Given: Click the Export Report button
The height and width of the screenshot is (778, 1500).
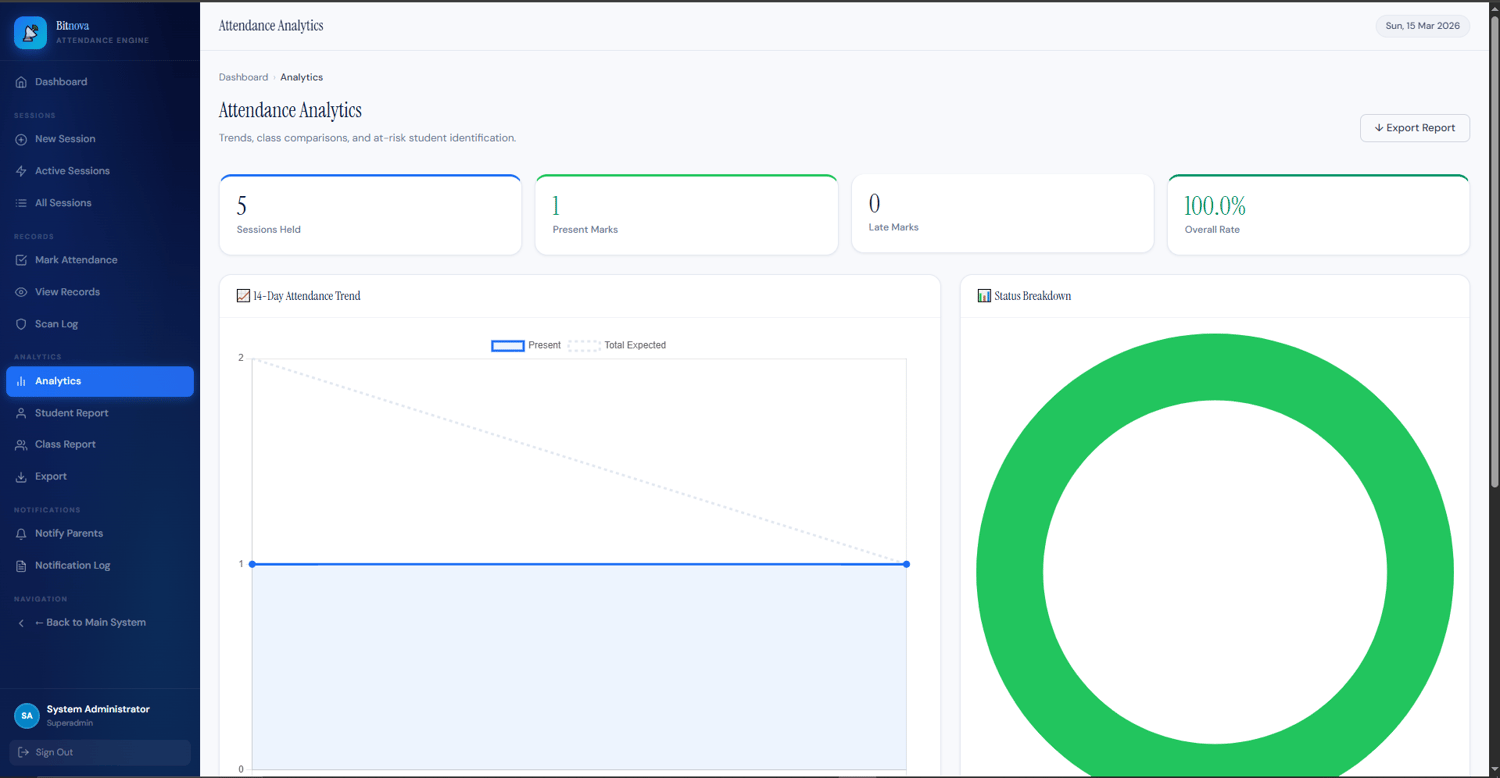Looking at the screenshot, I should [1414, 128].
